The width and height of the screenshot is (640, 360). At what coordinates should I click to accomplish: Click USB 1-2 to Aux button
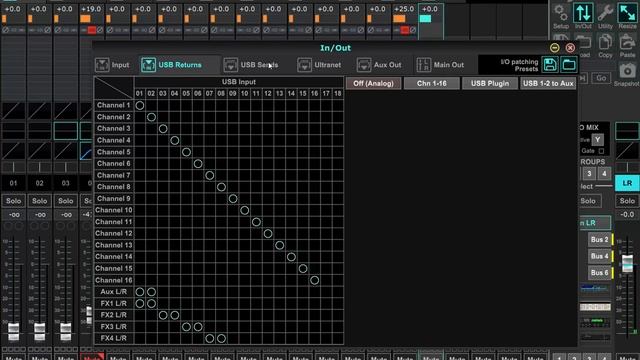[x=548, y=83]
